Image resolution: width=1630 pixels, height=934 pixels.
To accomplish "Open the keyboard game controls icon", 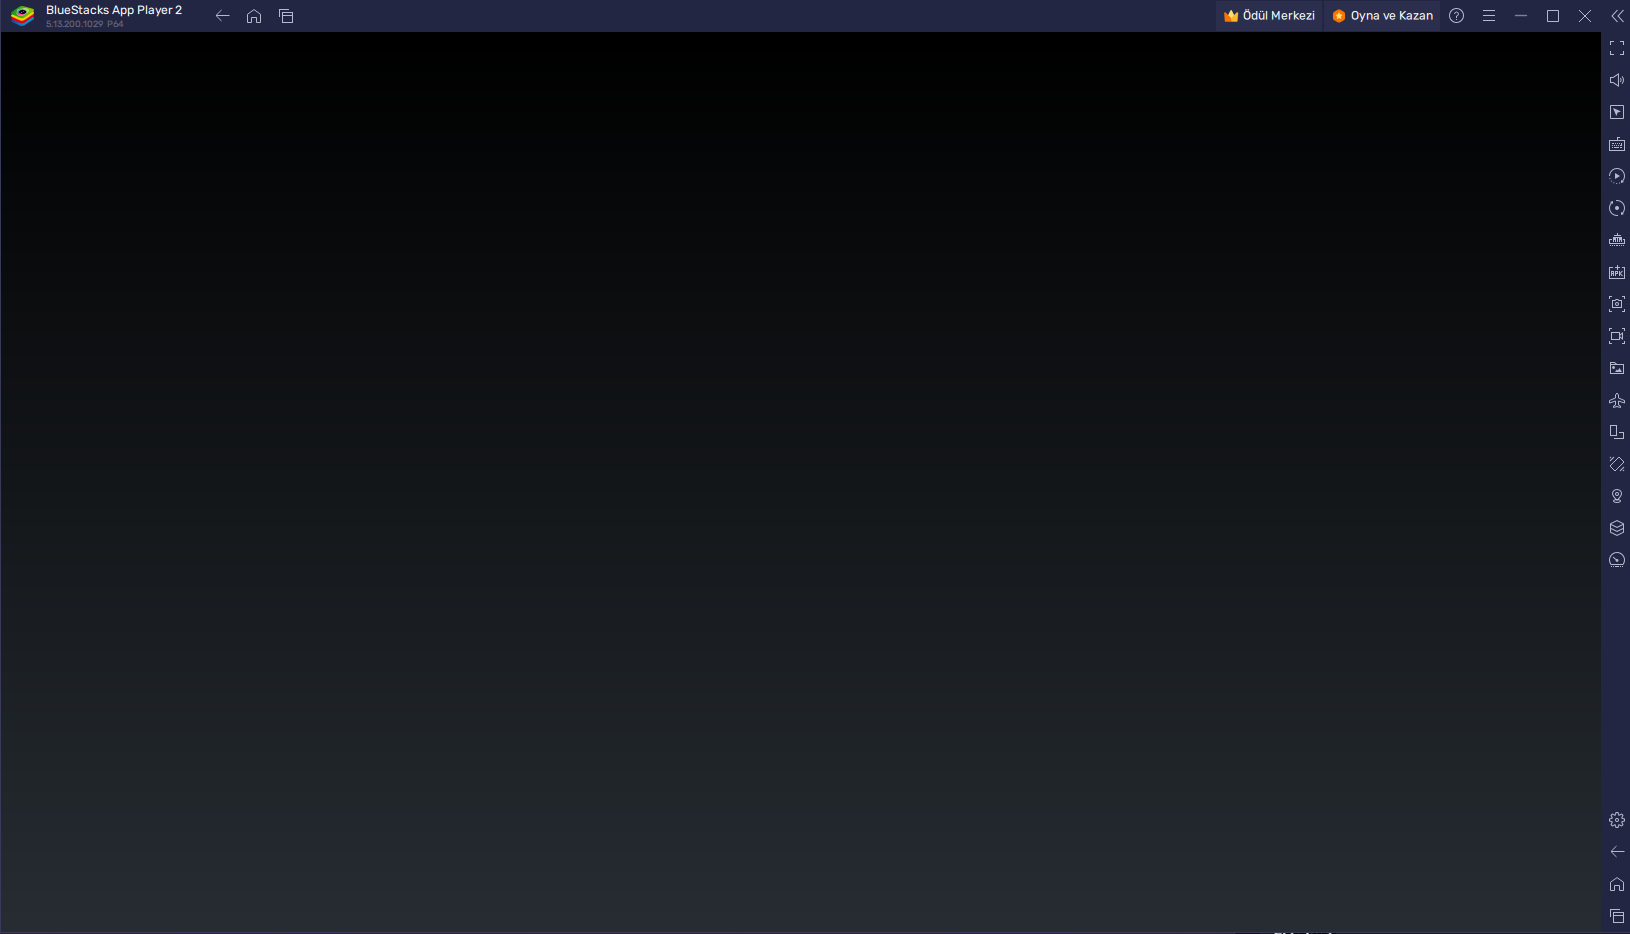I will point(1617,144).
